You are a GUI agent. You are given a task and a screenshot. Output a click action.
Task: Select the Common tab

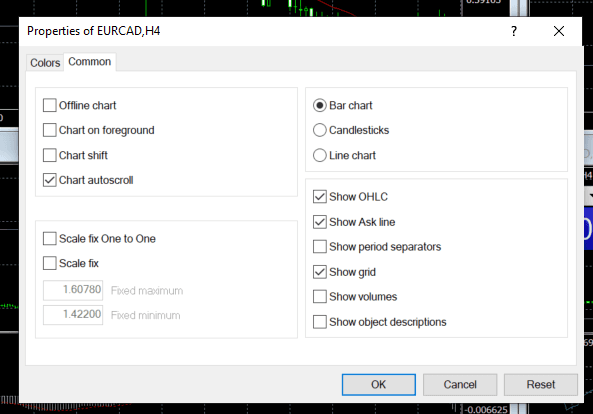click(x=90, y=62)
